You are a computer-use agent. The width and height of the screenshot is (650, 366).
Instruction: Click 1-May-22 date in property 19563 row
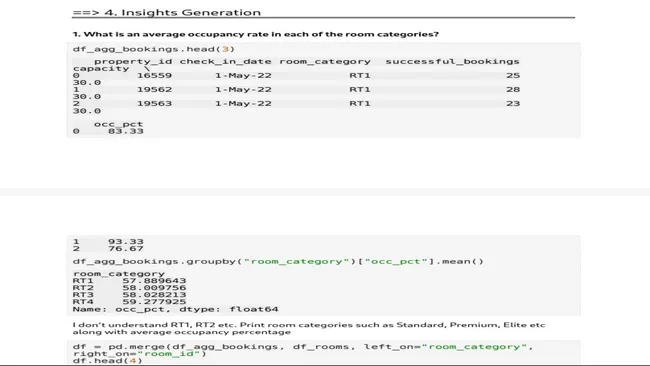(243, 104)
